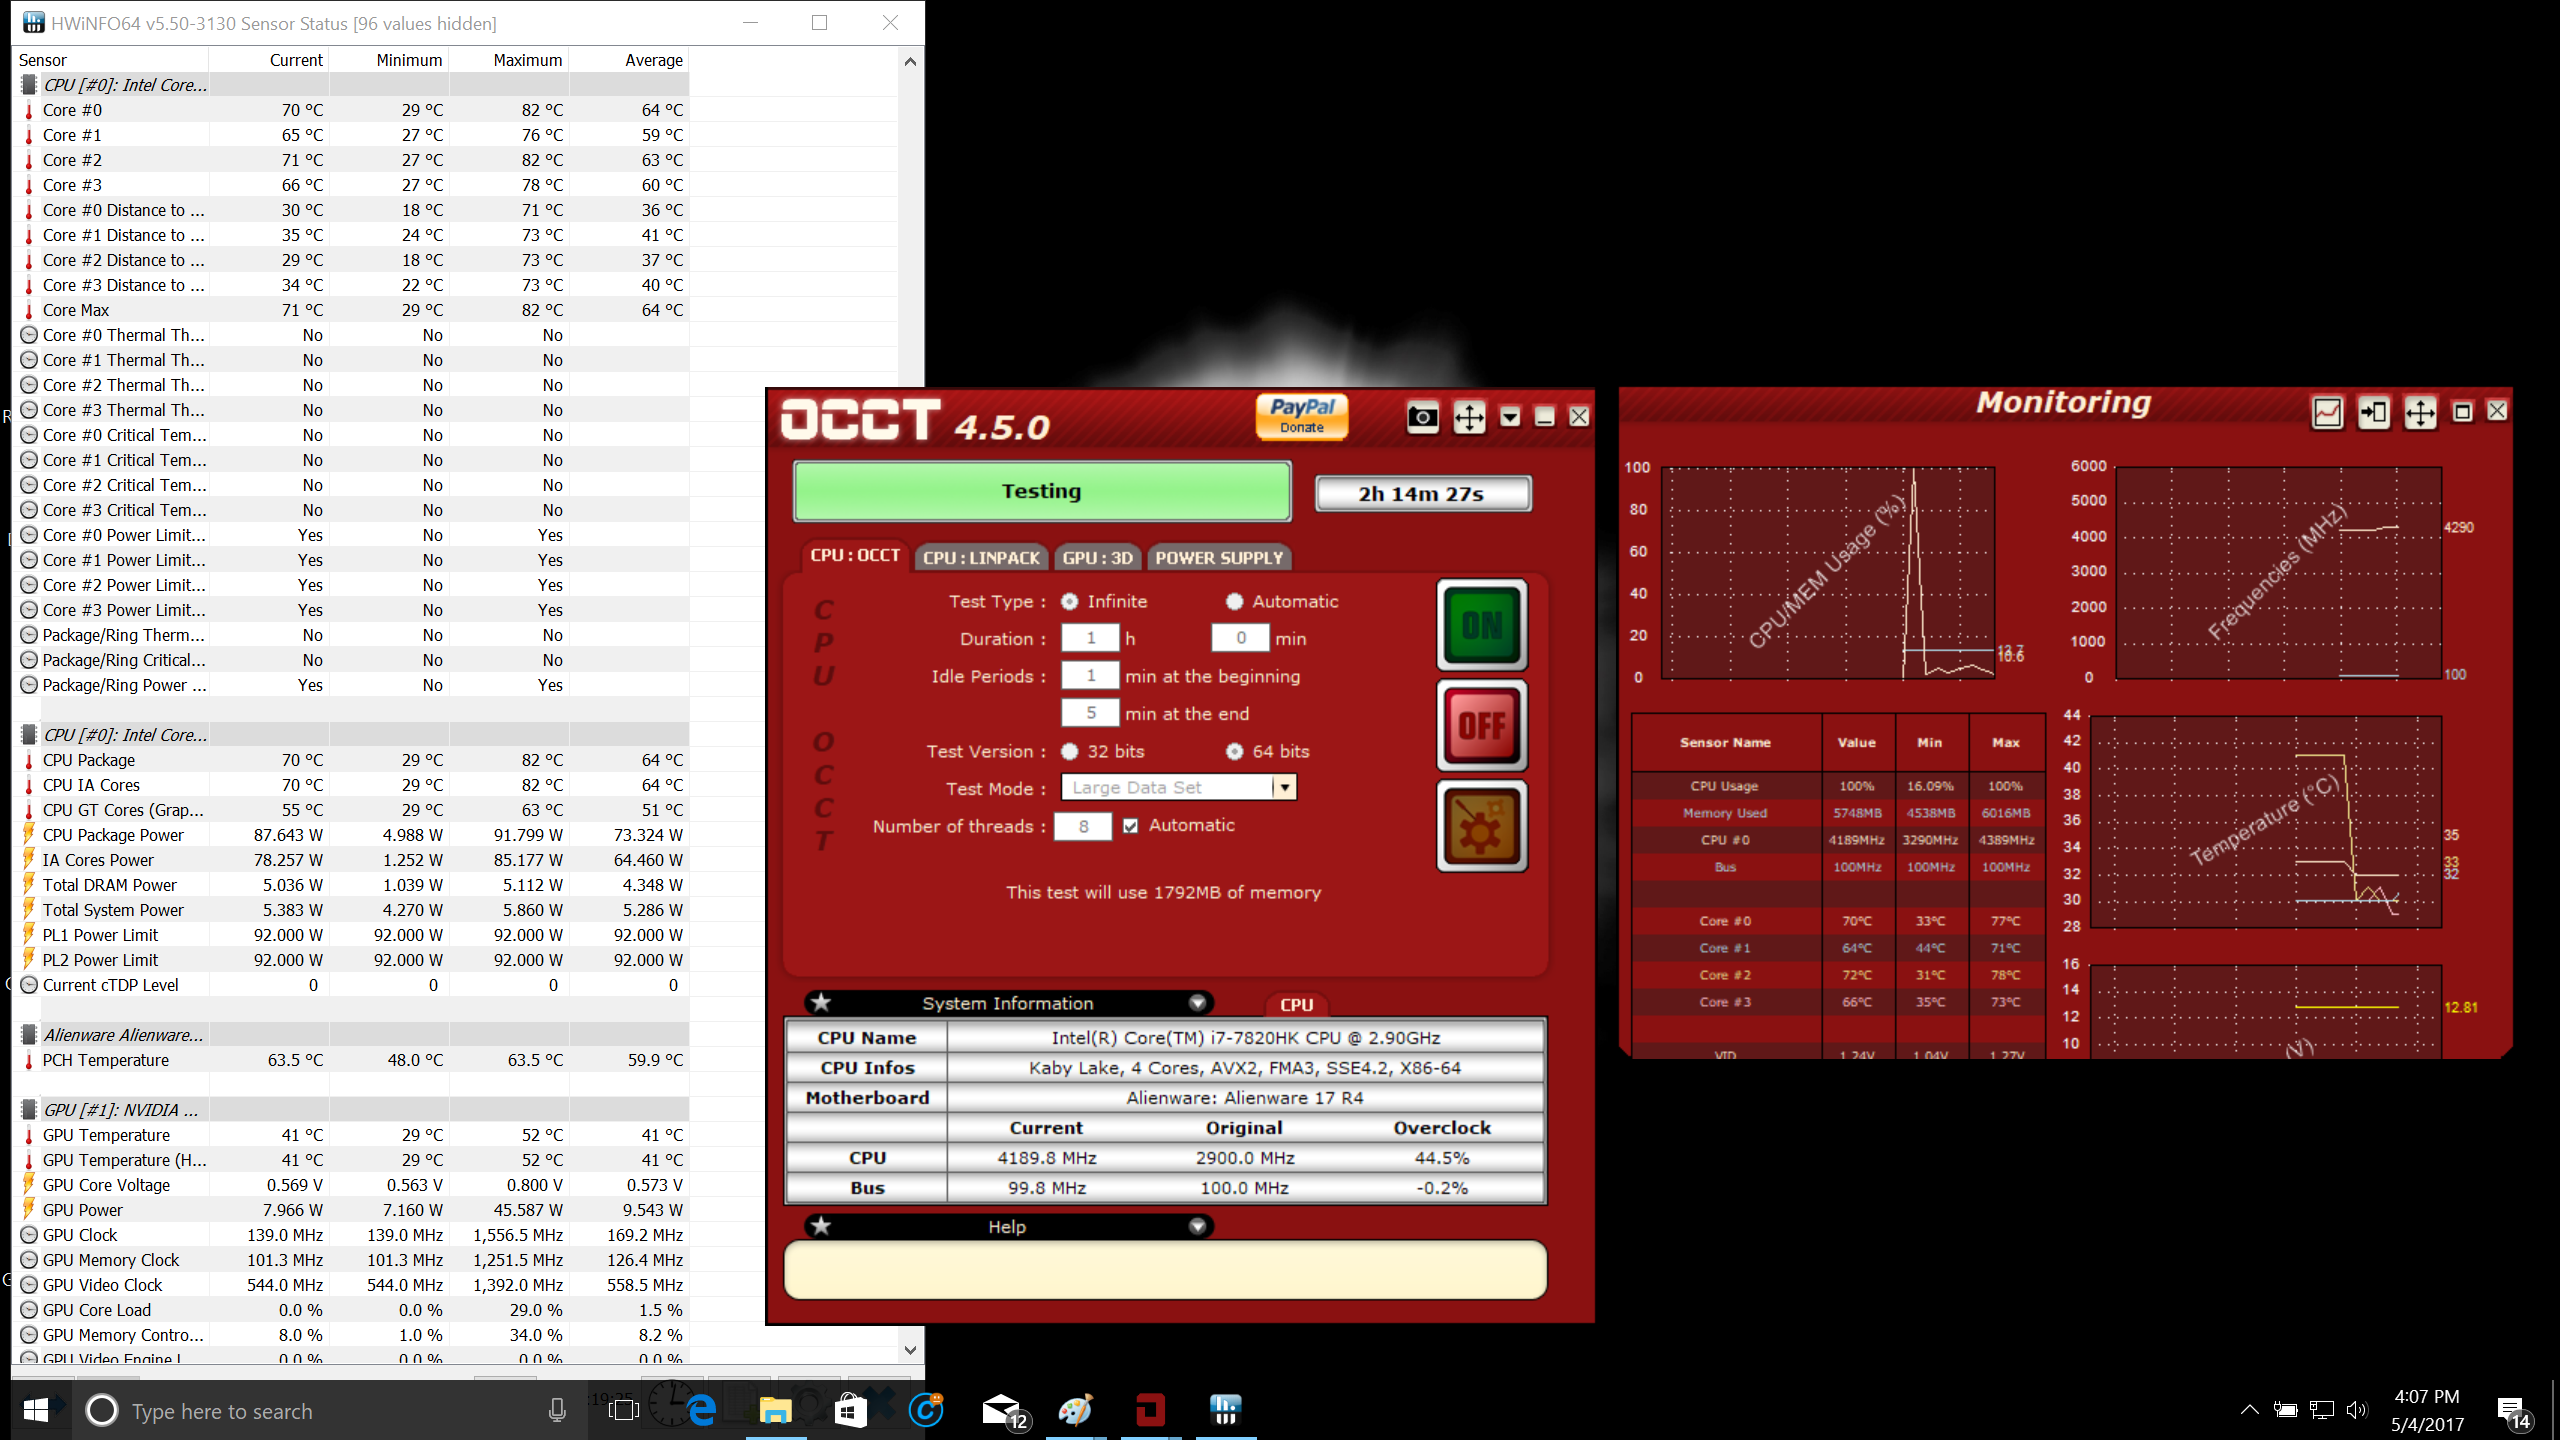The width and height of the screenshot is (2560, 1440).
Task: Click the HWiNFO scrollbar up arrow
Action: pos(910,61)
